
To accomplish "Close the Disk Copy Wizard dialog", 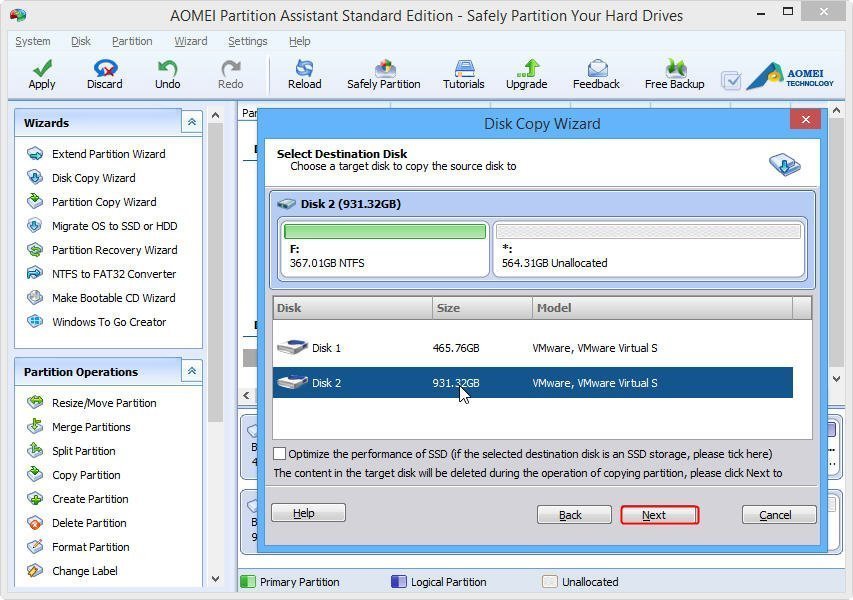I will (806, 119).
